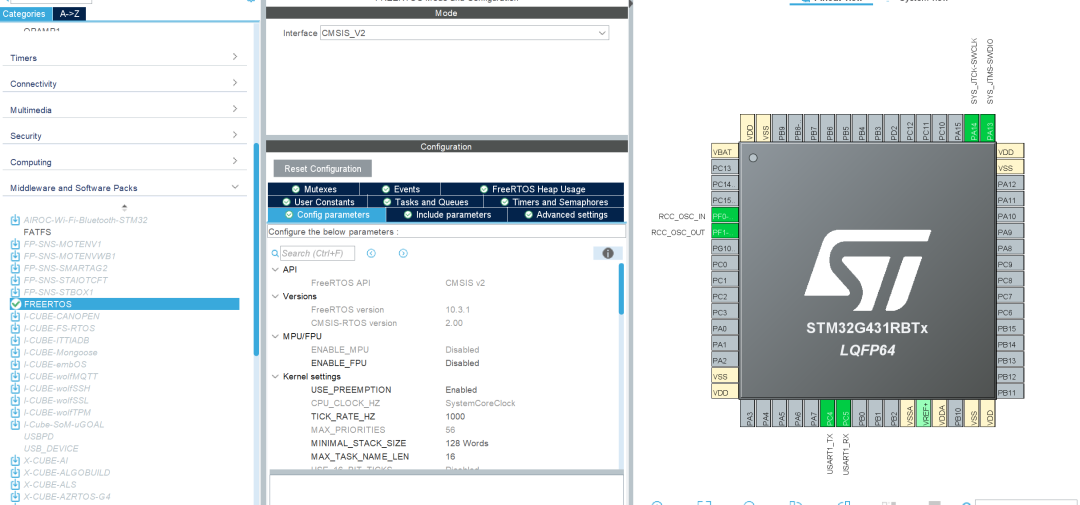Screen dimensions: 1080x505
Task: Select the Categories tab
Action: pos(26,13)
